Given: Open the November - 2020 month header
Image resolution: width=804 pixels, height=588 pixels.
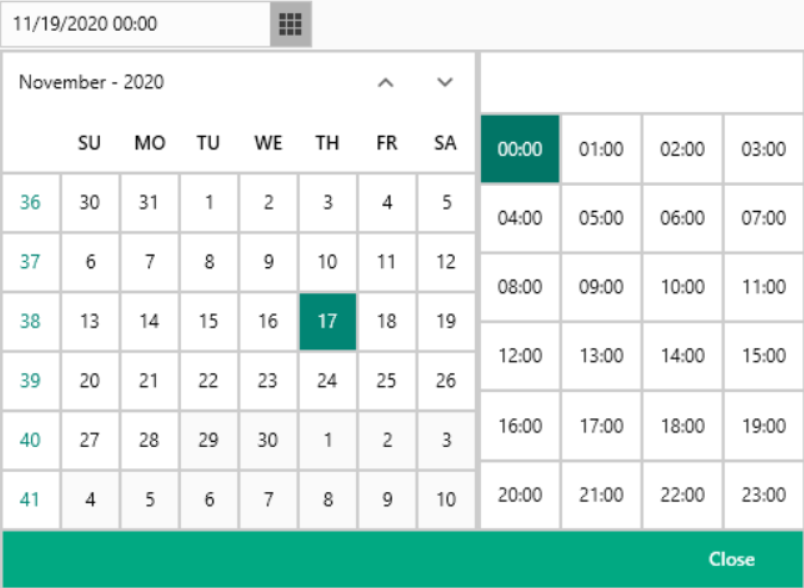Looking at the screenshot, I should [x=92, y=82].
